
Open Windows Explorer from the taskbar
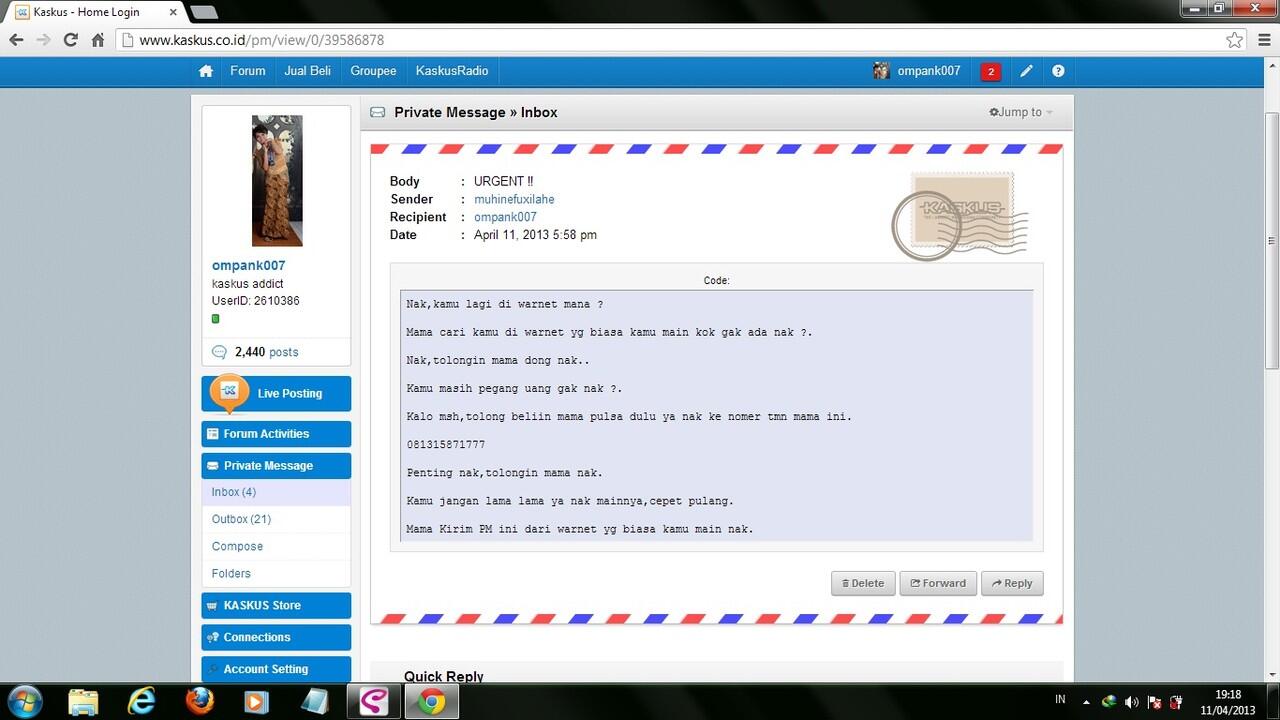[x=84, y=701]
